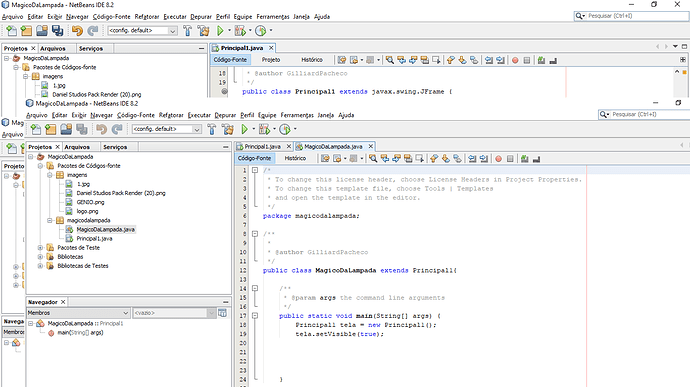Toggle the red macro recording button in the editor toolbar
Viewport: 690px width, 387px height.
pos(498,159)
